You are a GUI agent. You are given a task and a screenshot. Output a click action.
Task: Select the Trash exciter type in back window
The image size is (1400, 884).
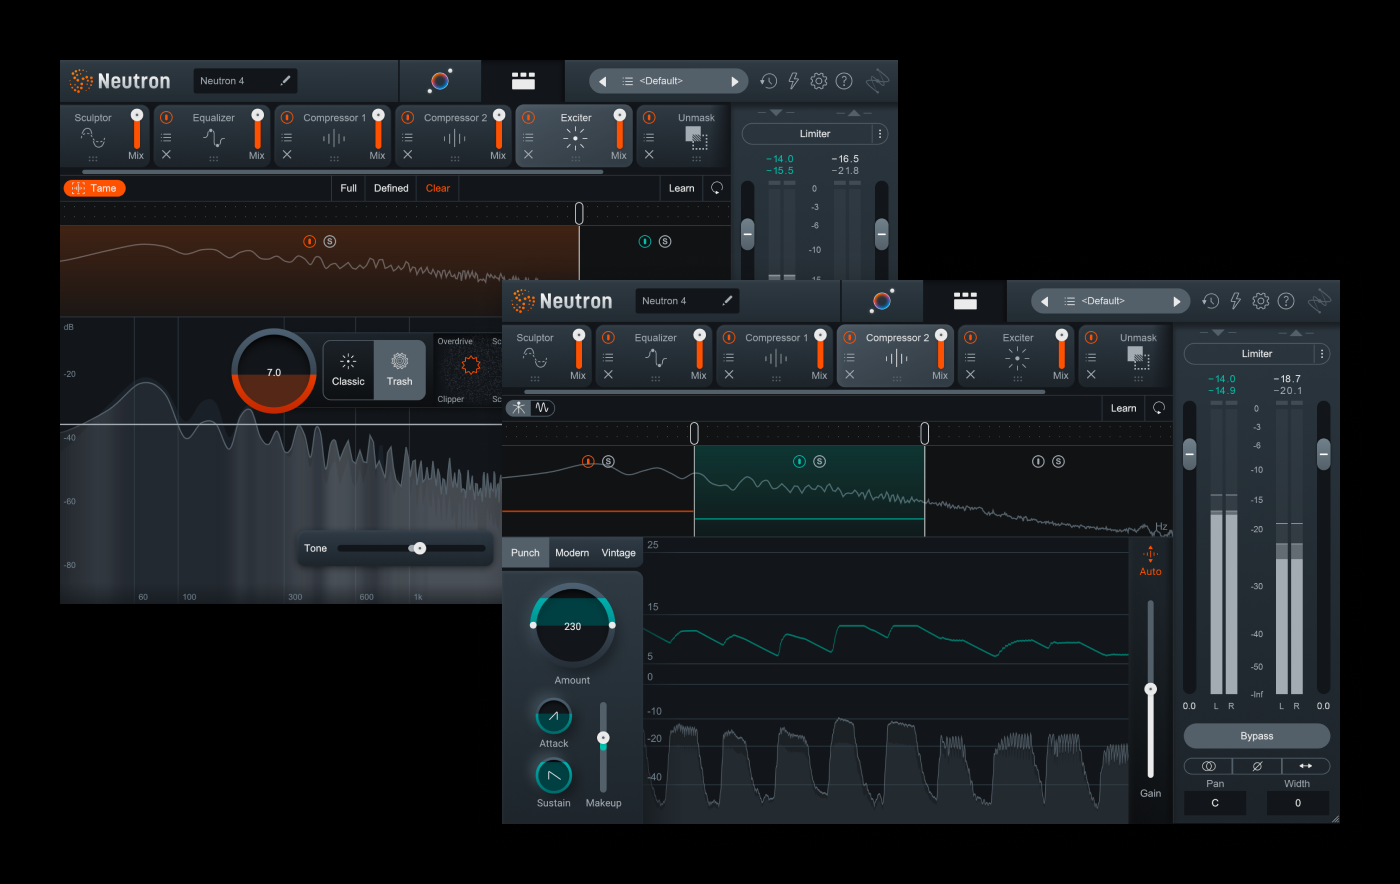tap(400, 370)
